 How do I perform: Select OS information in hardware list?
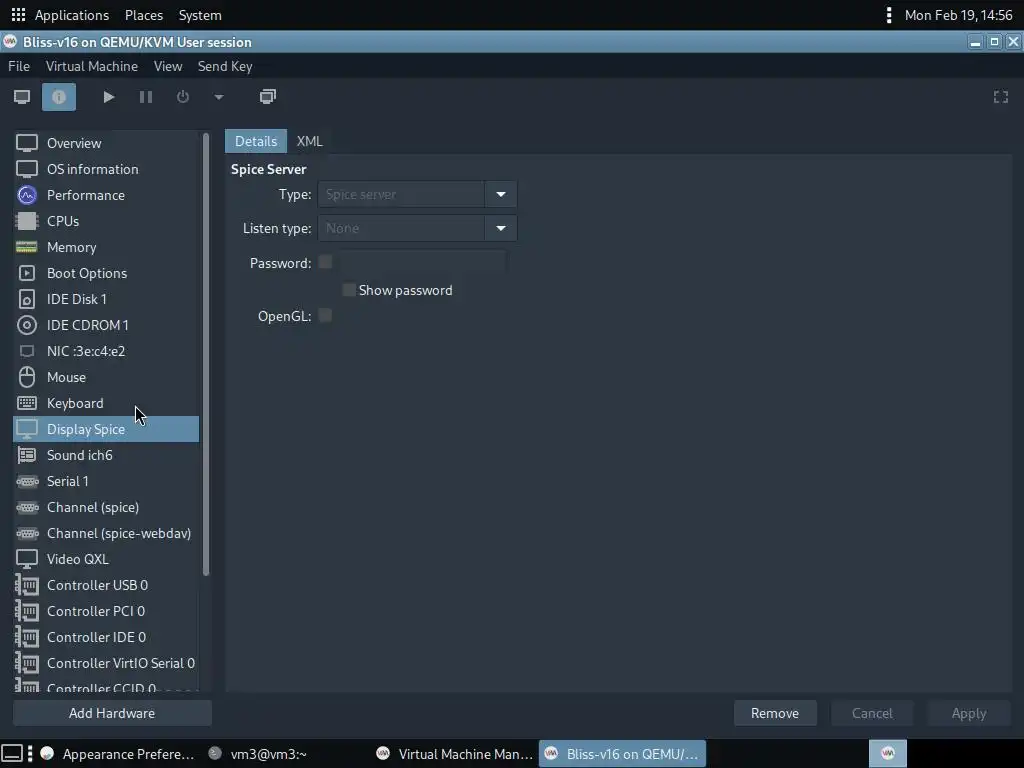106,169
